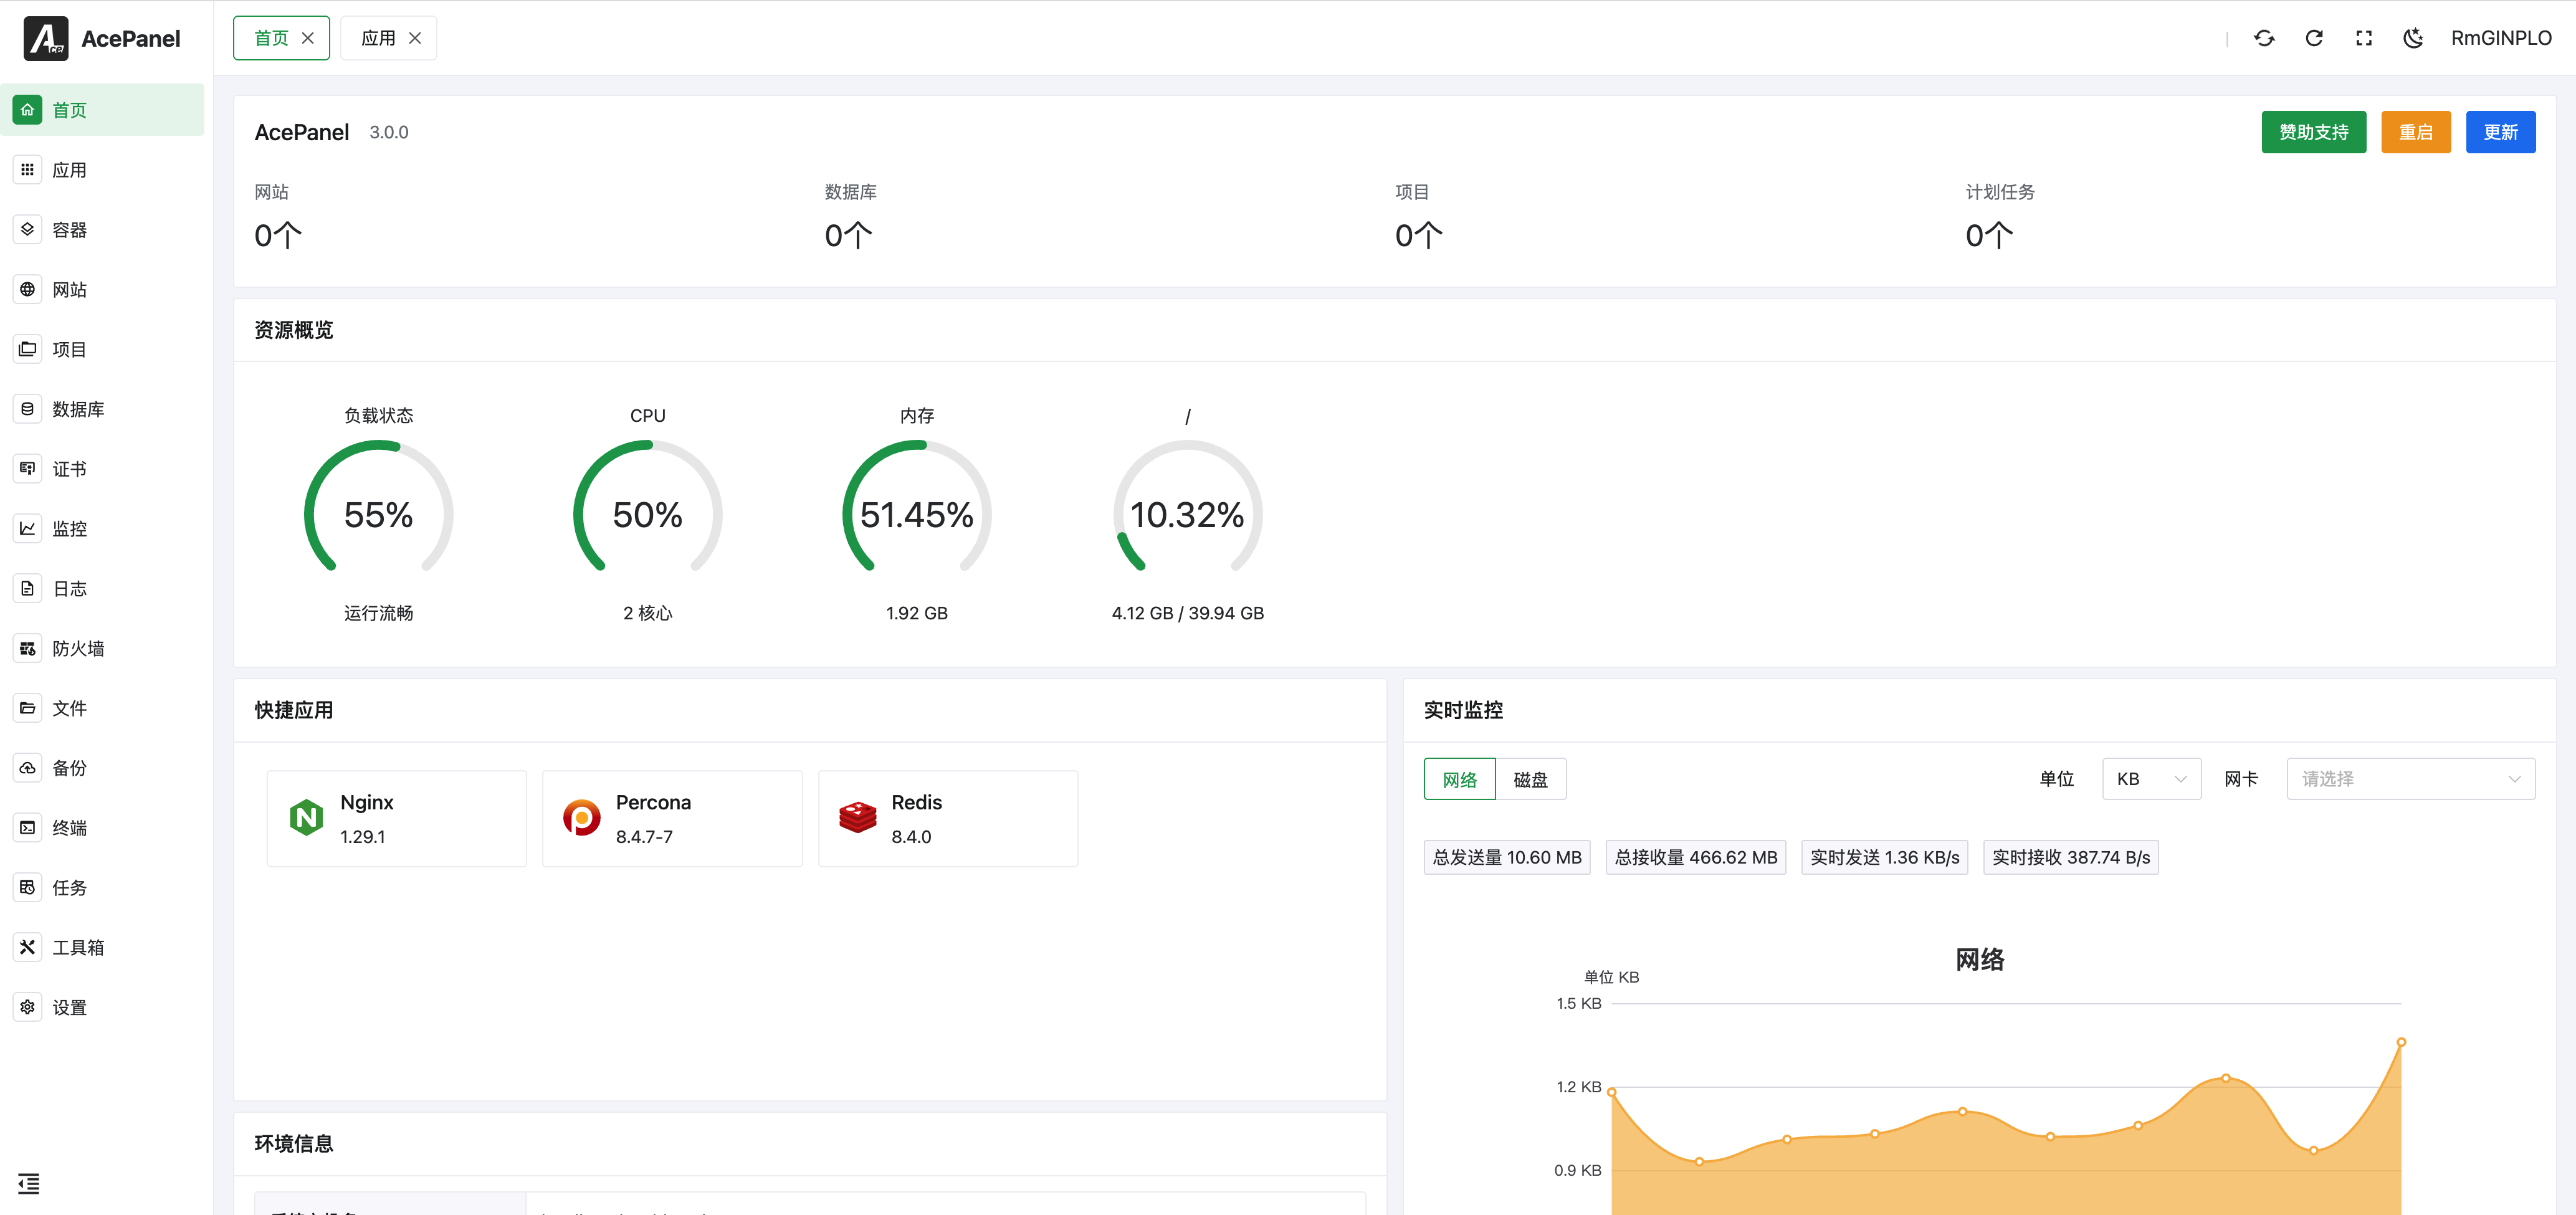Click the toolbox (工具箱) sidebar icon

point(28,947)
